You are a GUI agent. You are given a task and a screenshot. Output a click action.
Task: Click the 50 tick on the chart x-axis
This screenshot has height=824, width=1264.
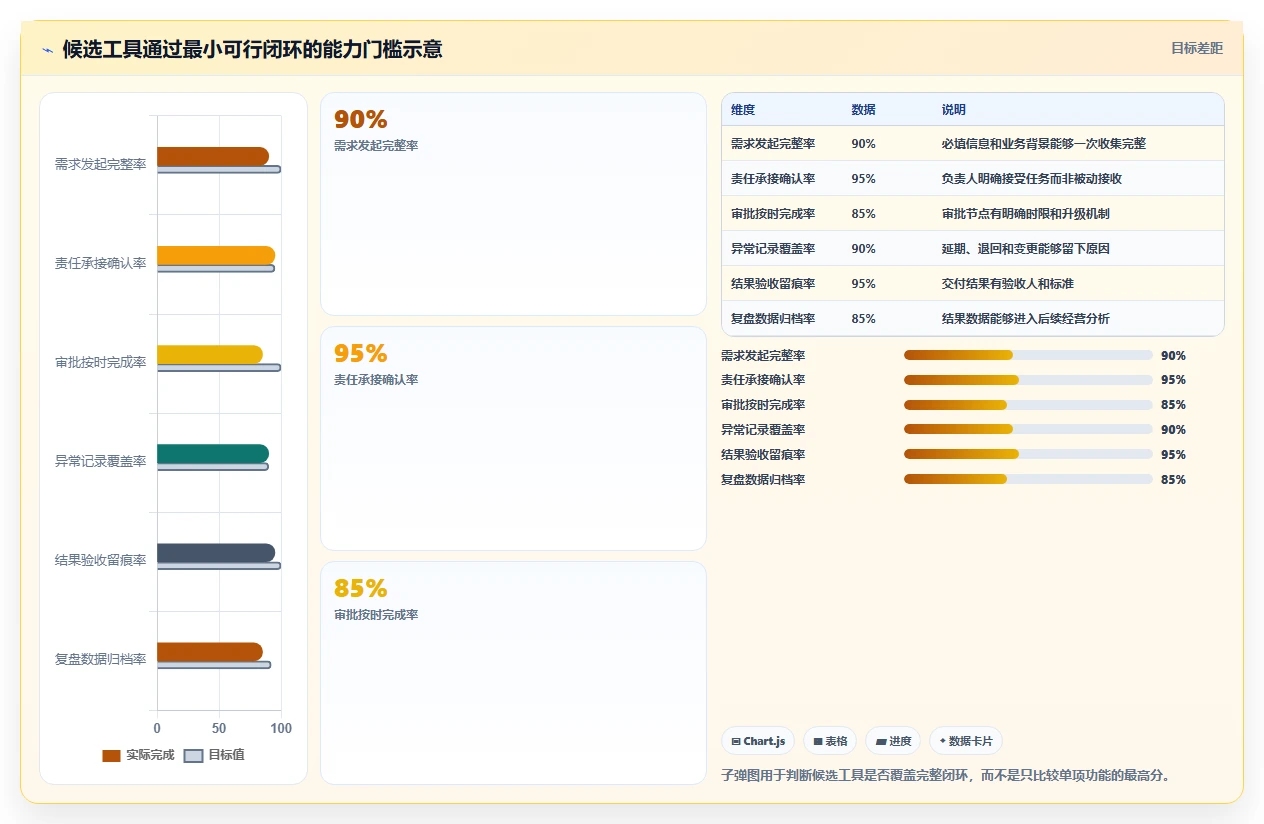(x=219, y=728)
